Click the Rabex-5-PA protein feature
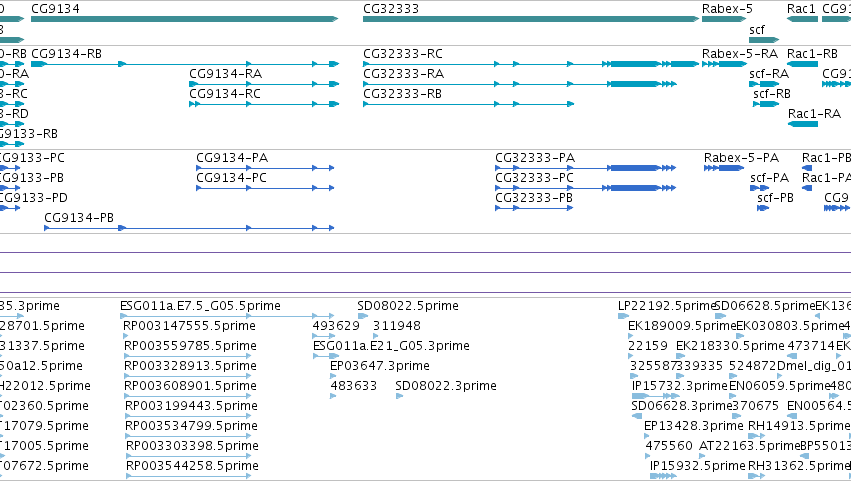This screenshot has width=851, height=481. (x=724, y=168)
